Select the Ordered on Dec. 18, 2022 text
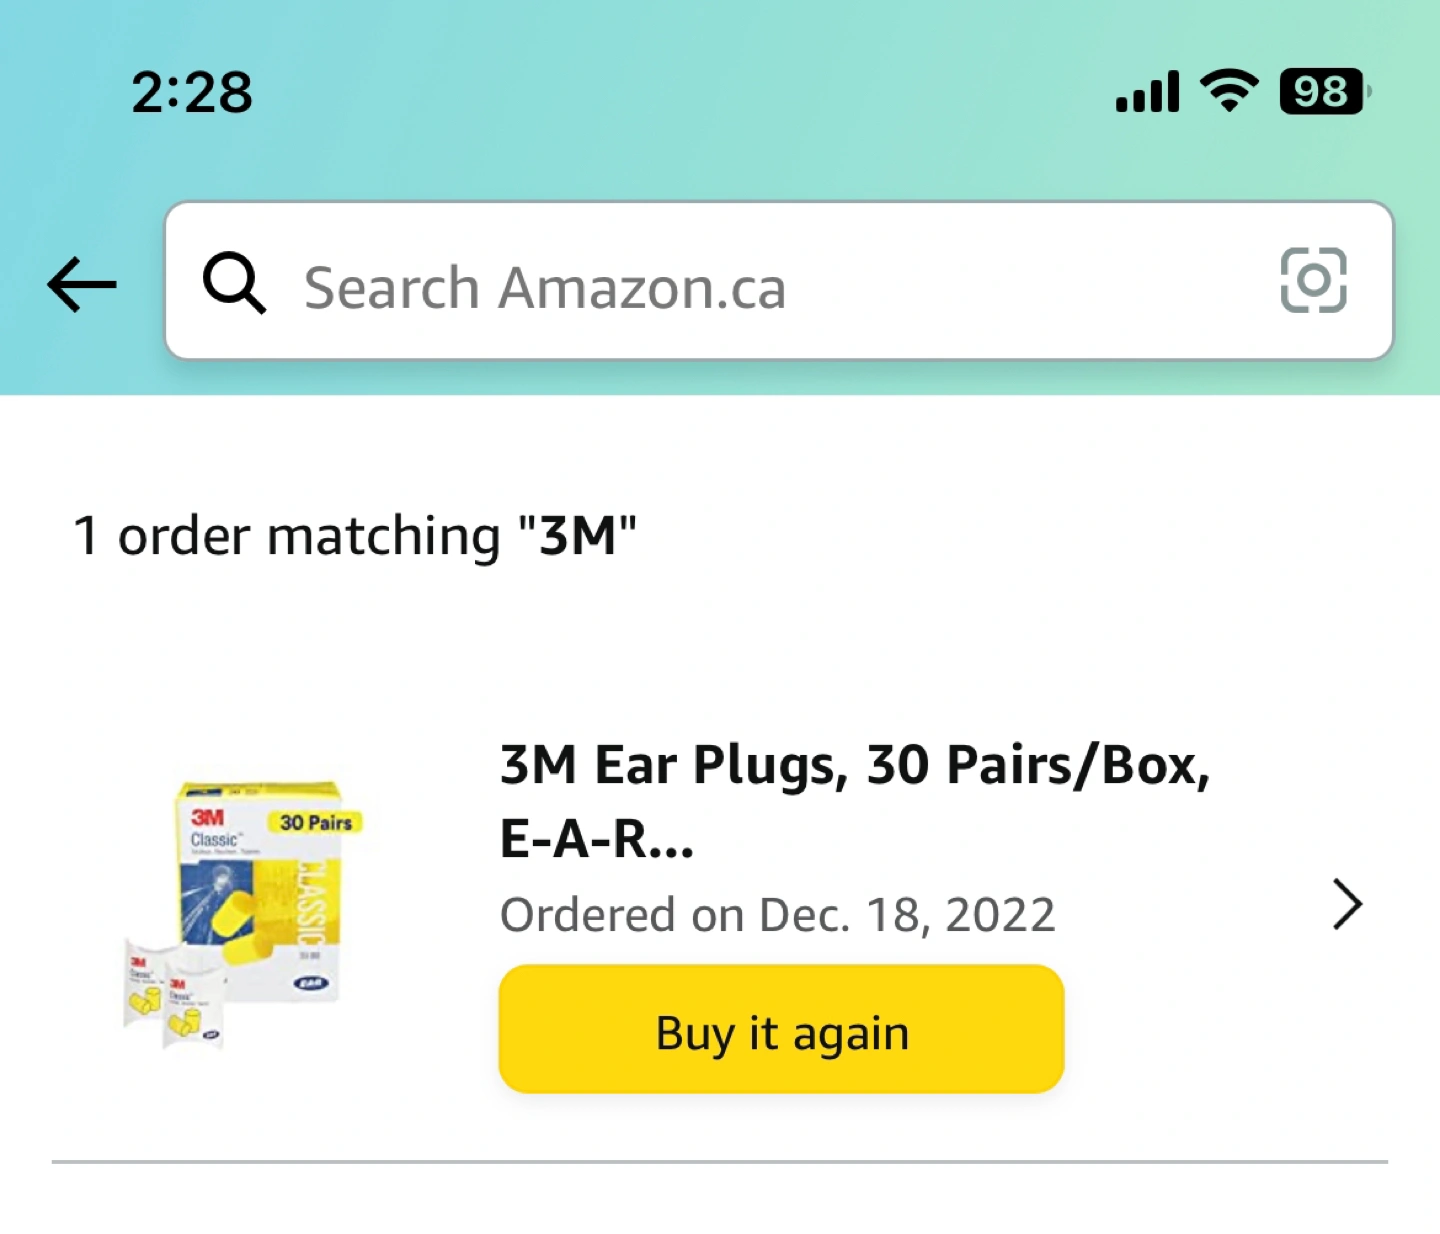This screenshot has height=1234, width=1440. click(x=777, y=914)
